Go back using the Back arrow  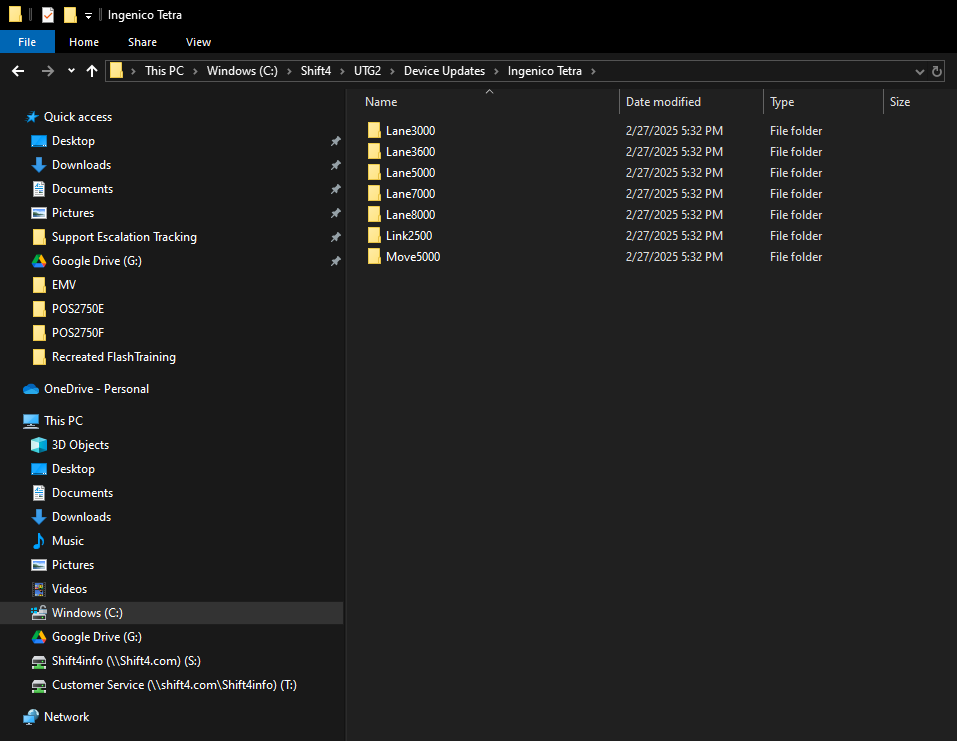pyautogui.click(x=18, y=71)
